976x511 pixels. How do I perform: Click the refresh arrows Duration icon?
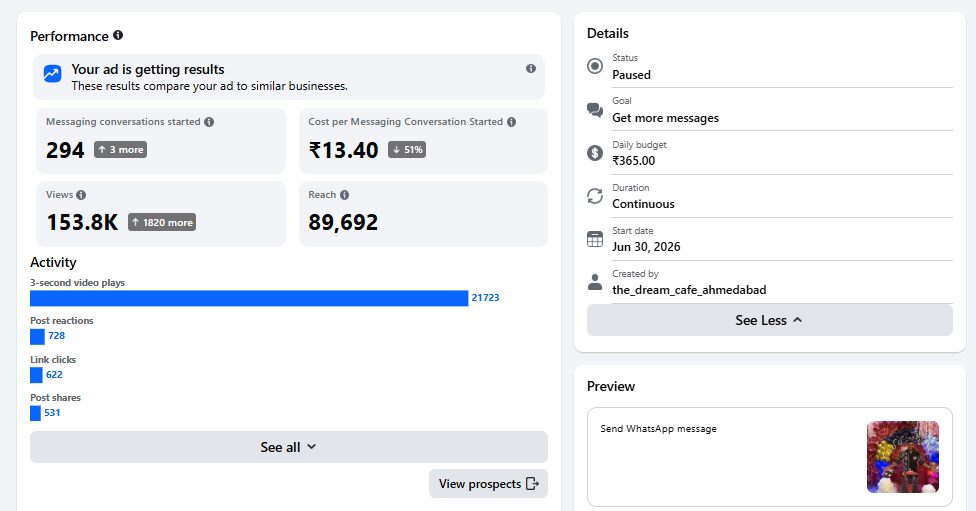pyautogui.click(x=595, y=196)
